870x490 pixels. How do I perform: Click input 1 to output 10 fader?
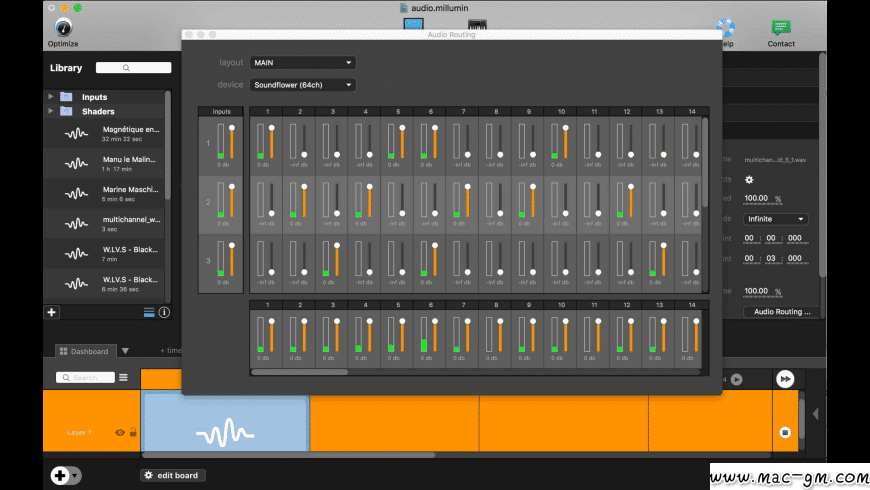click(565, 143)
